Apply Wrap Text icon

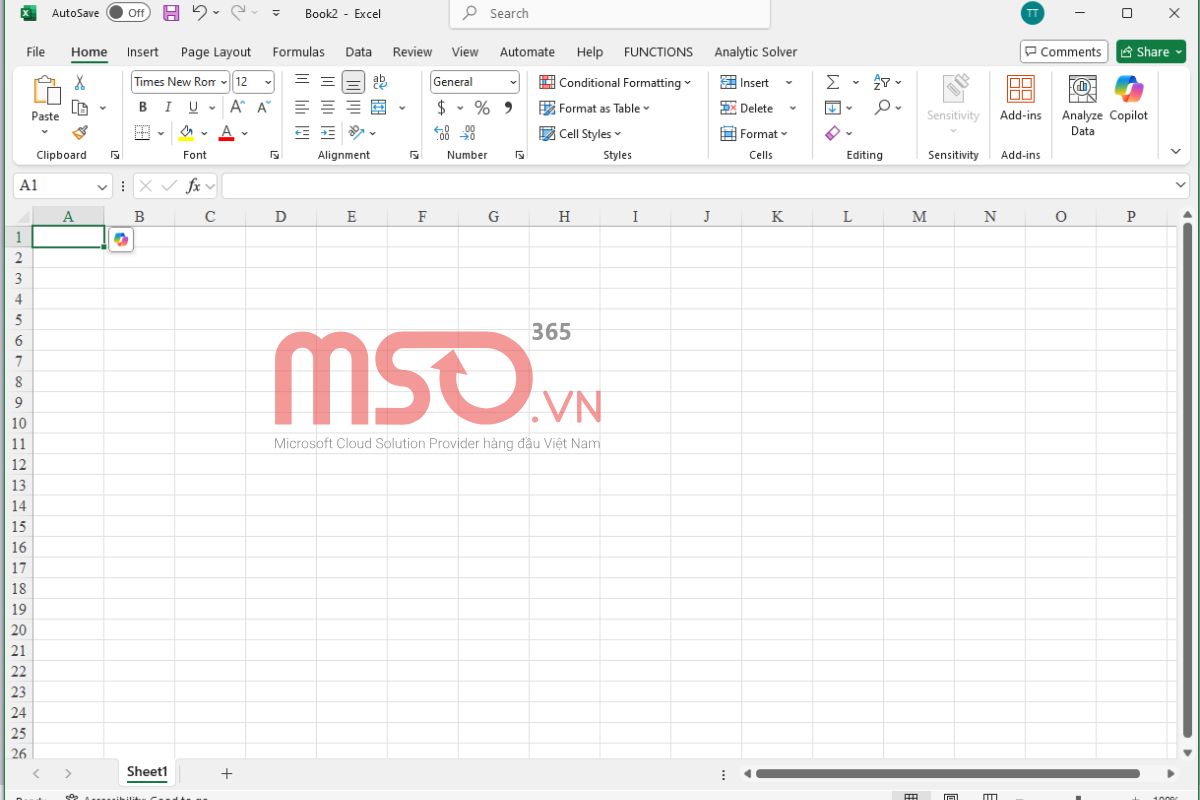coord(380,82)
